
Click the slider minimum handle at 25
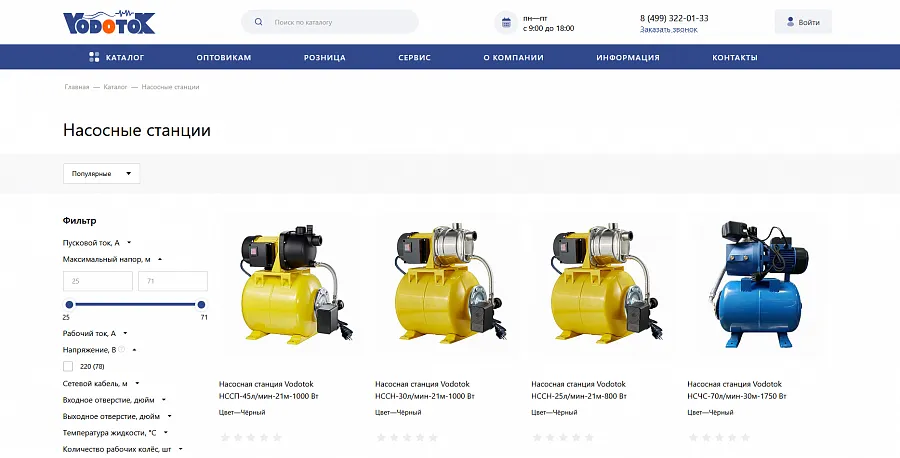coord(69,304)
